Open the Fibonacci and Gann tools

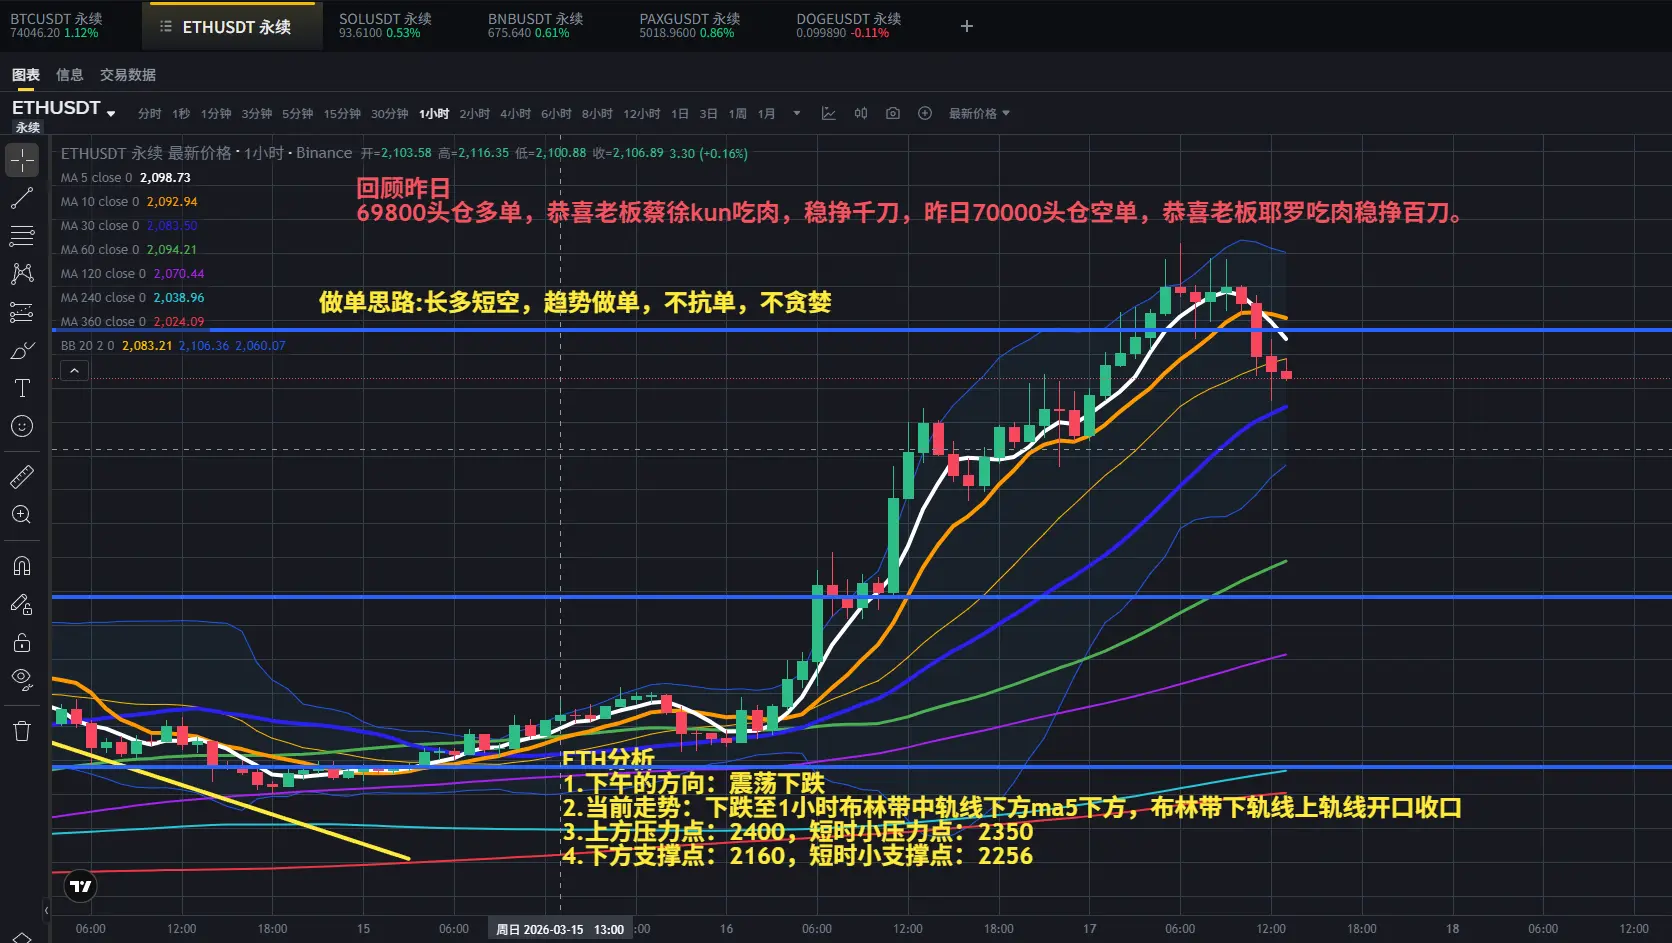(x=22, y=236)
